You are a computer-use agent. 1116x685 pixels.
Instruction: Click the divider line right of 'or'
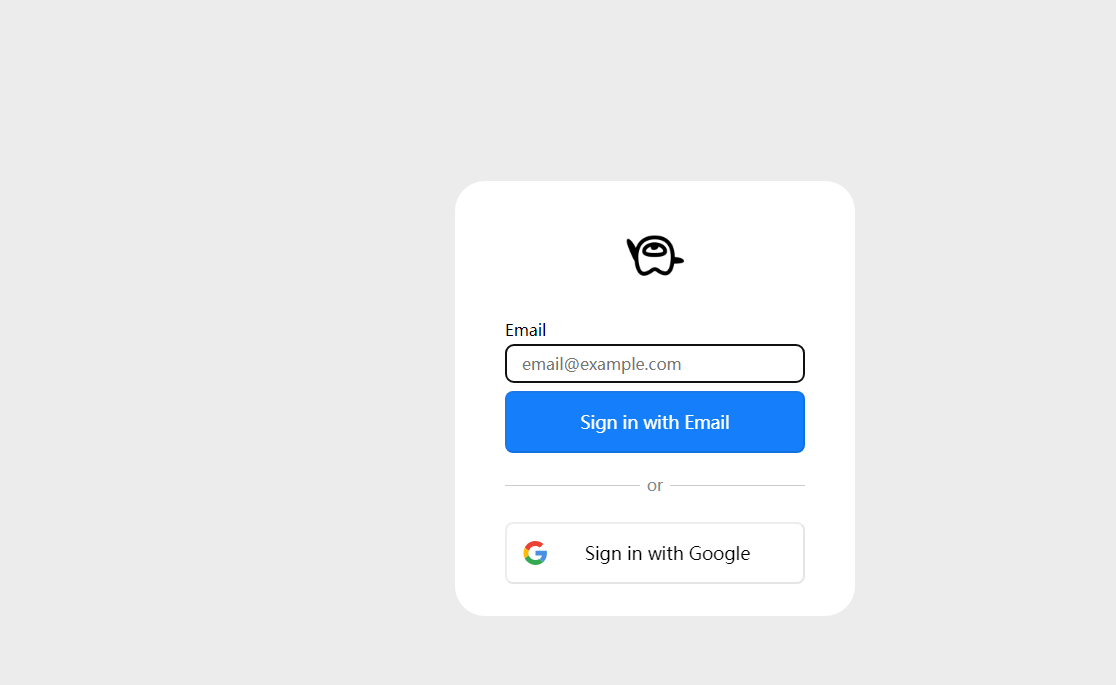737,486
